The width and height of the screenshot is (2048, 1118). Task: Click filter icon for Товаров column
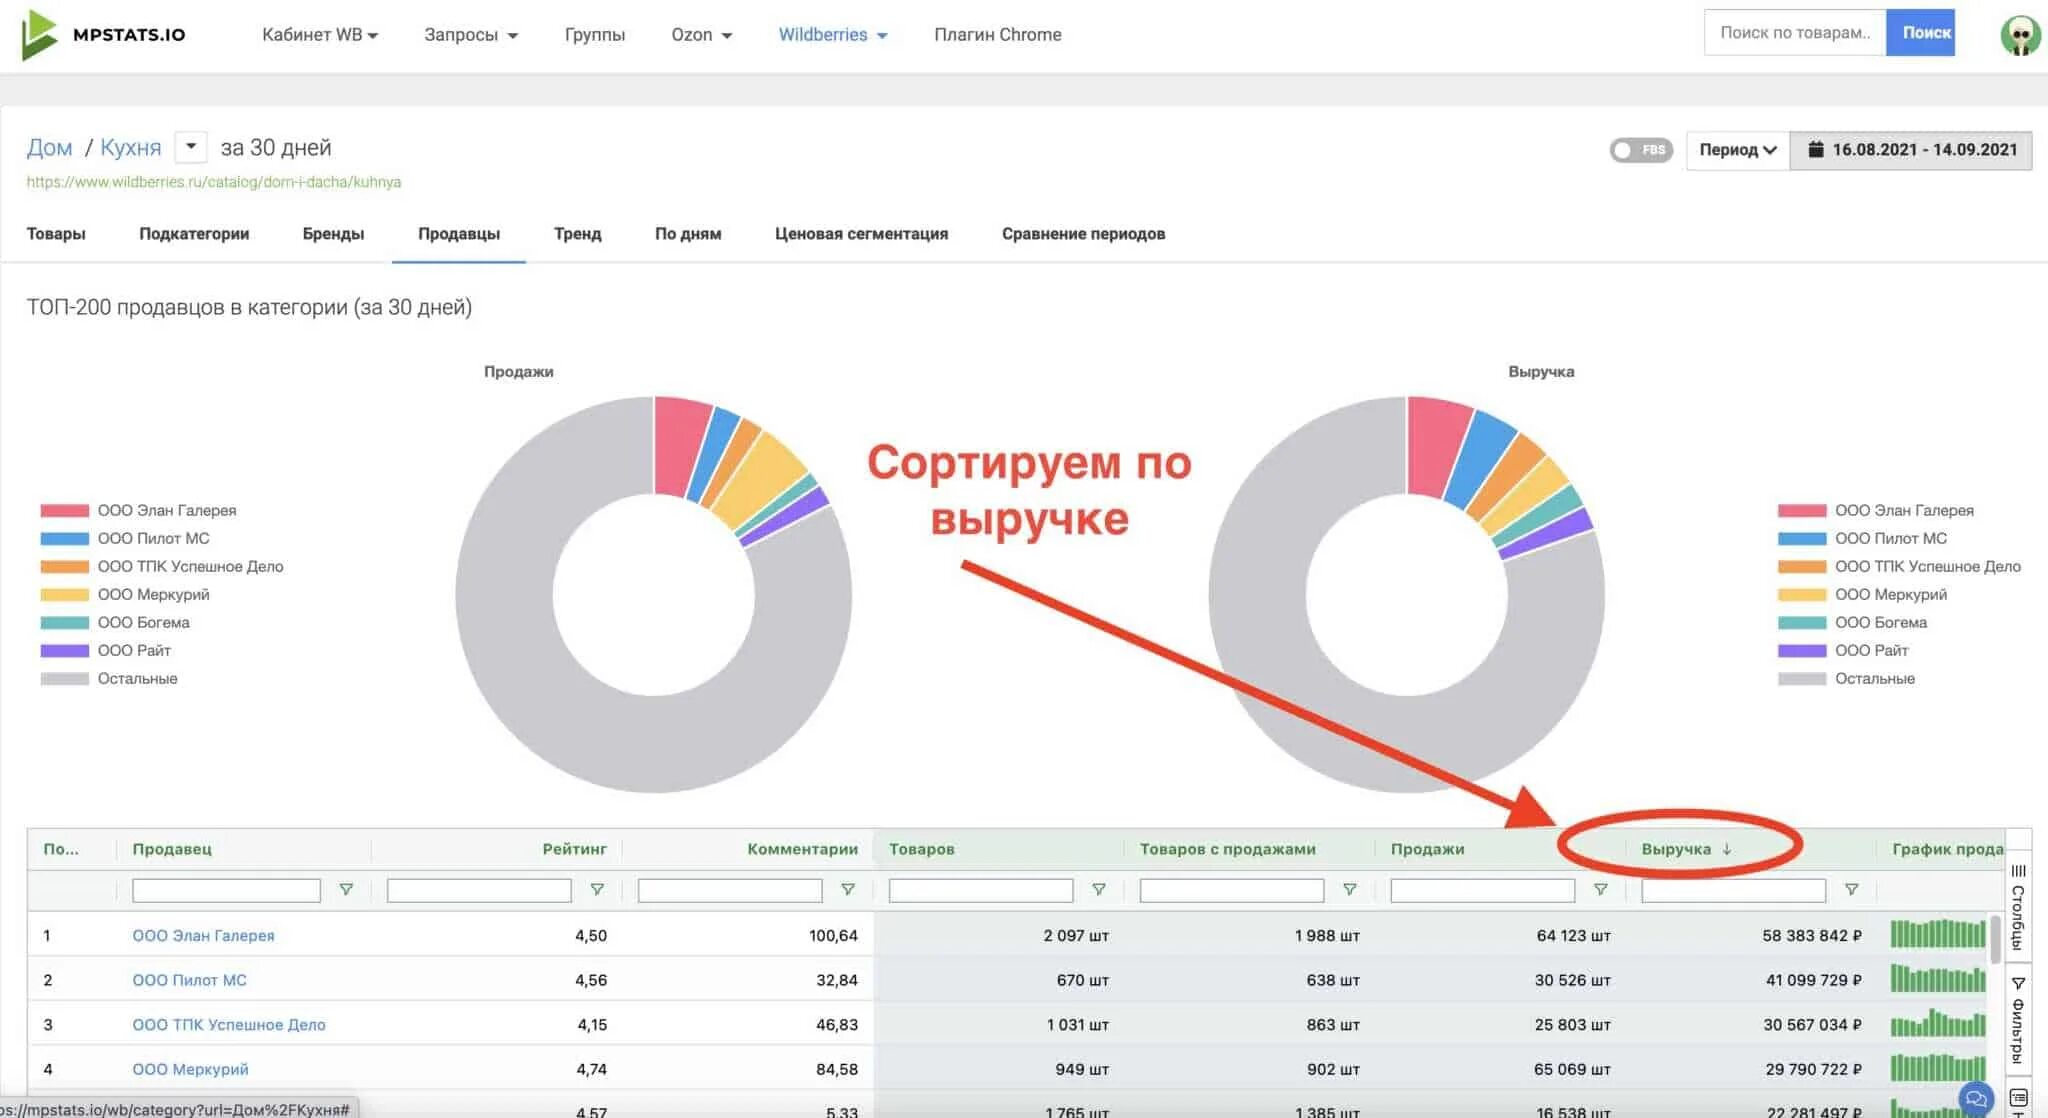tap(1098, 889)
